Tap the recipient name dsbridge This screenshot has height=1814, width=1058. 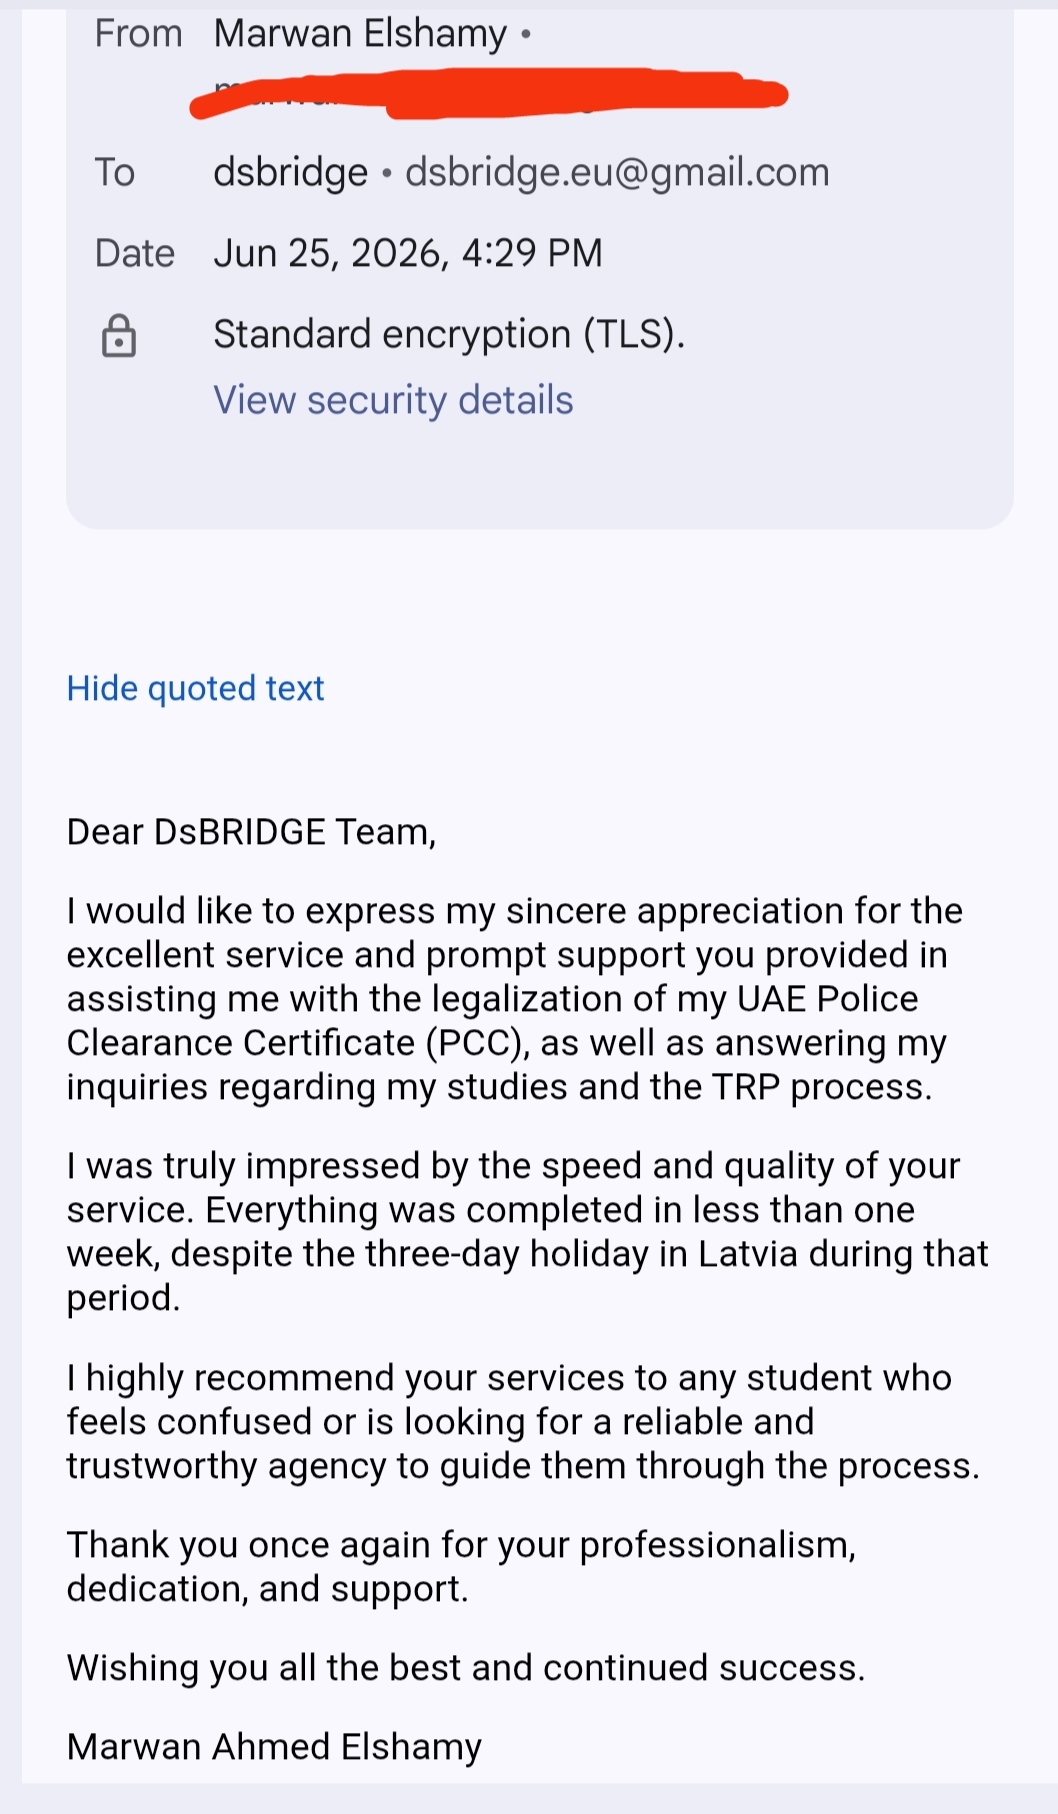(290, 173)
